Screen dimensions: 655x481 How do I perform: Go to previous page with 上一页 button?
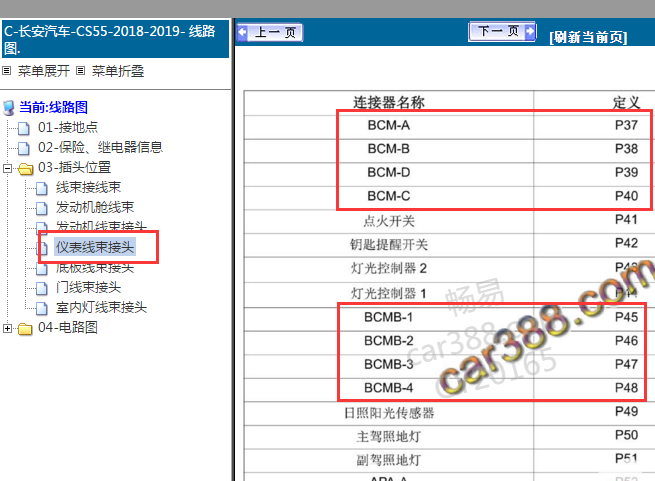[270, 33]
